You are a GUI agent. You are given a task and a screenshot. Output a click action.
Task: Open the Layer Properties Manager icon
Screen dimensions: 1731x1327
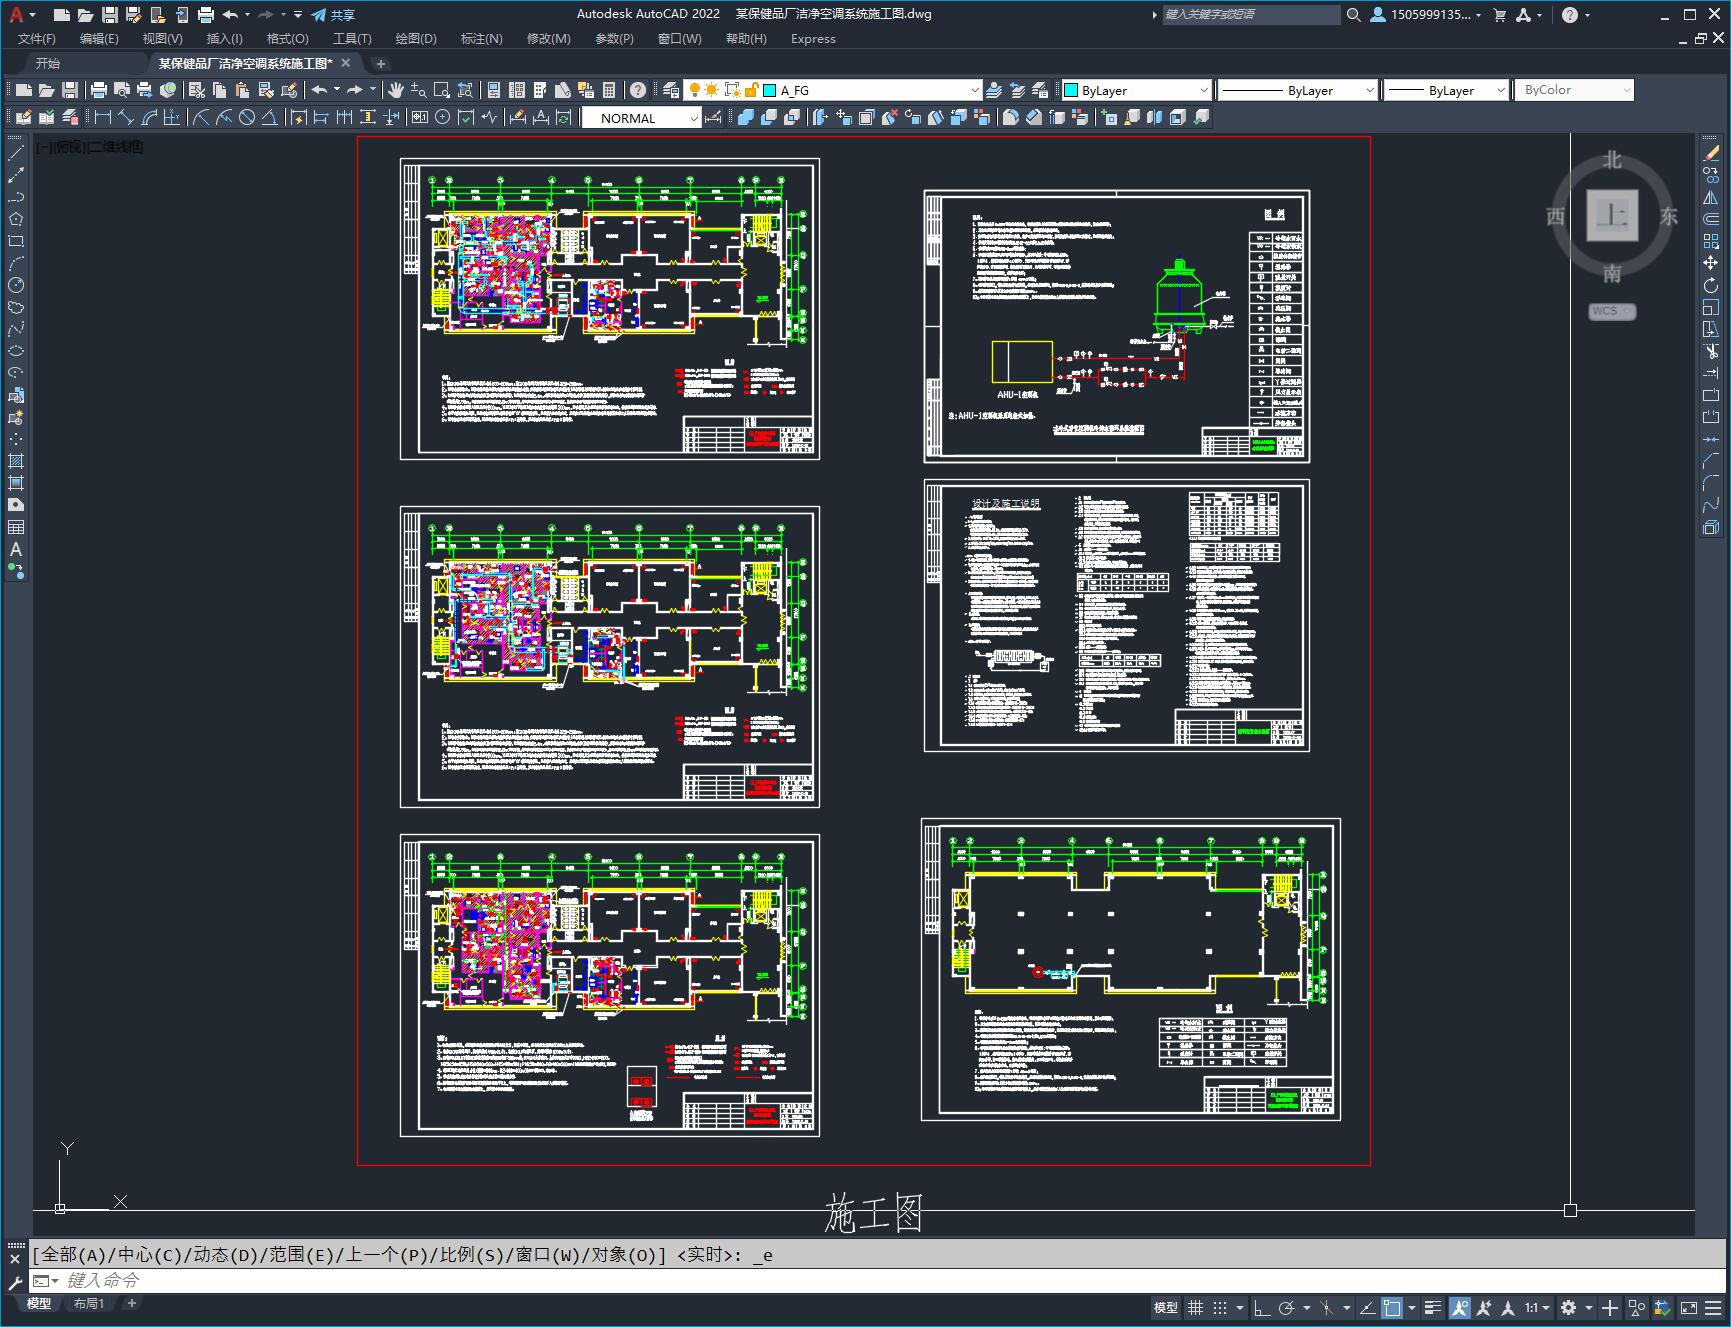pyautogui.click(x=671, y=90)
